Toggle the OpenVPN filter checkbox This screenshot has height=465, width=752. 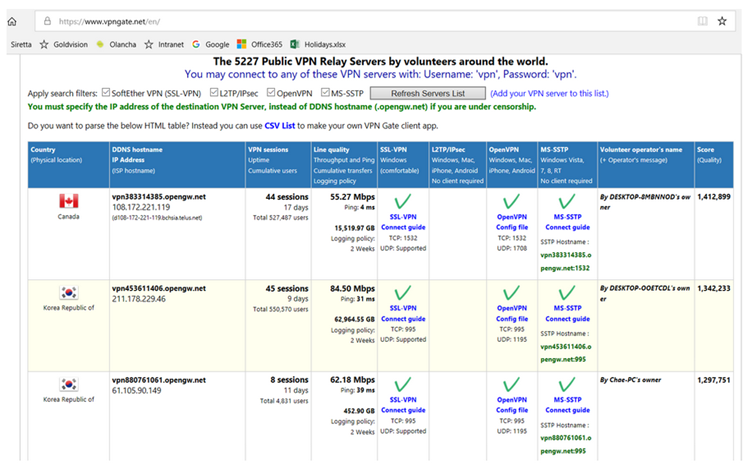click(x=271, y=93)
